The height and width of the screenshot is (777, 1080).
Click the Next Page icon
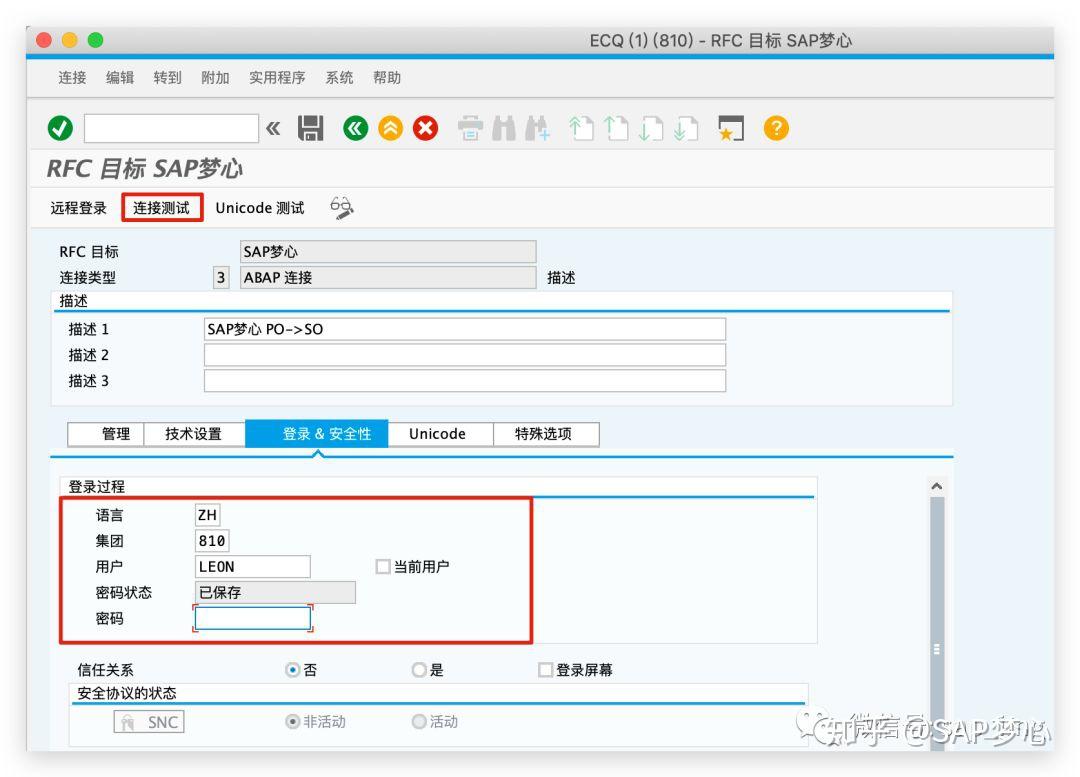click(651, 128)
